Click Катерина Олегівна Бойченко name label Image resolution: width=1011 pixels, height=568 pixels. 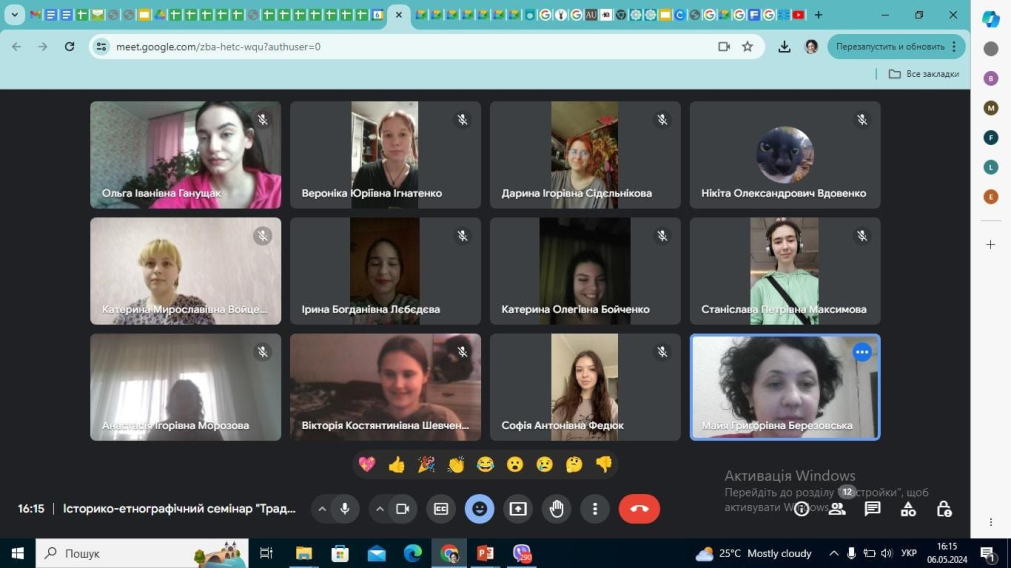pyautogui.click(x=576, y=309)
